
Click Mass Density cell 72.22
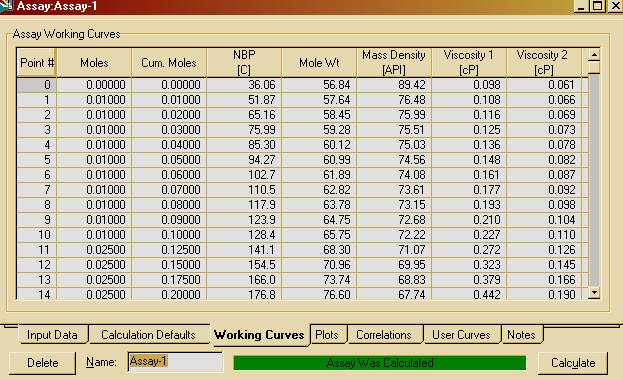tap(394, 235)
